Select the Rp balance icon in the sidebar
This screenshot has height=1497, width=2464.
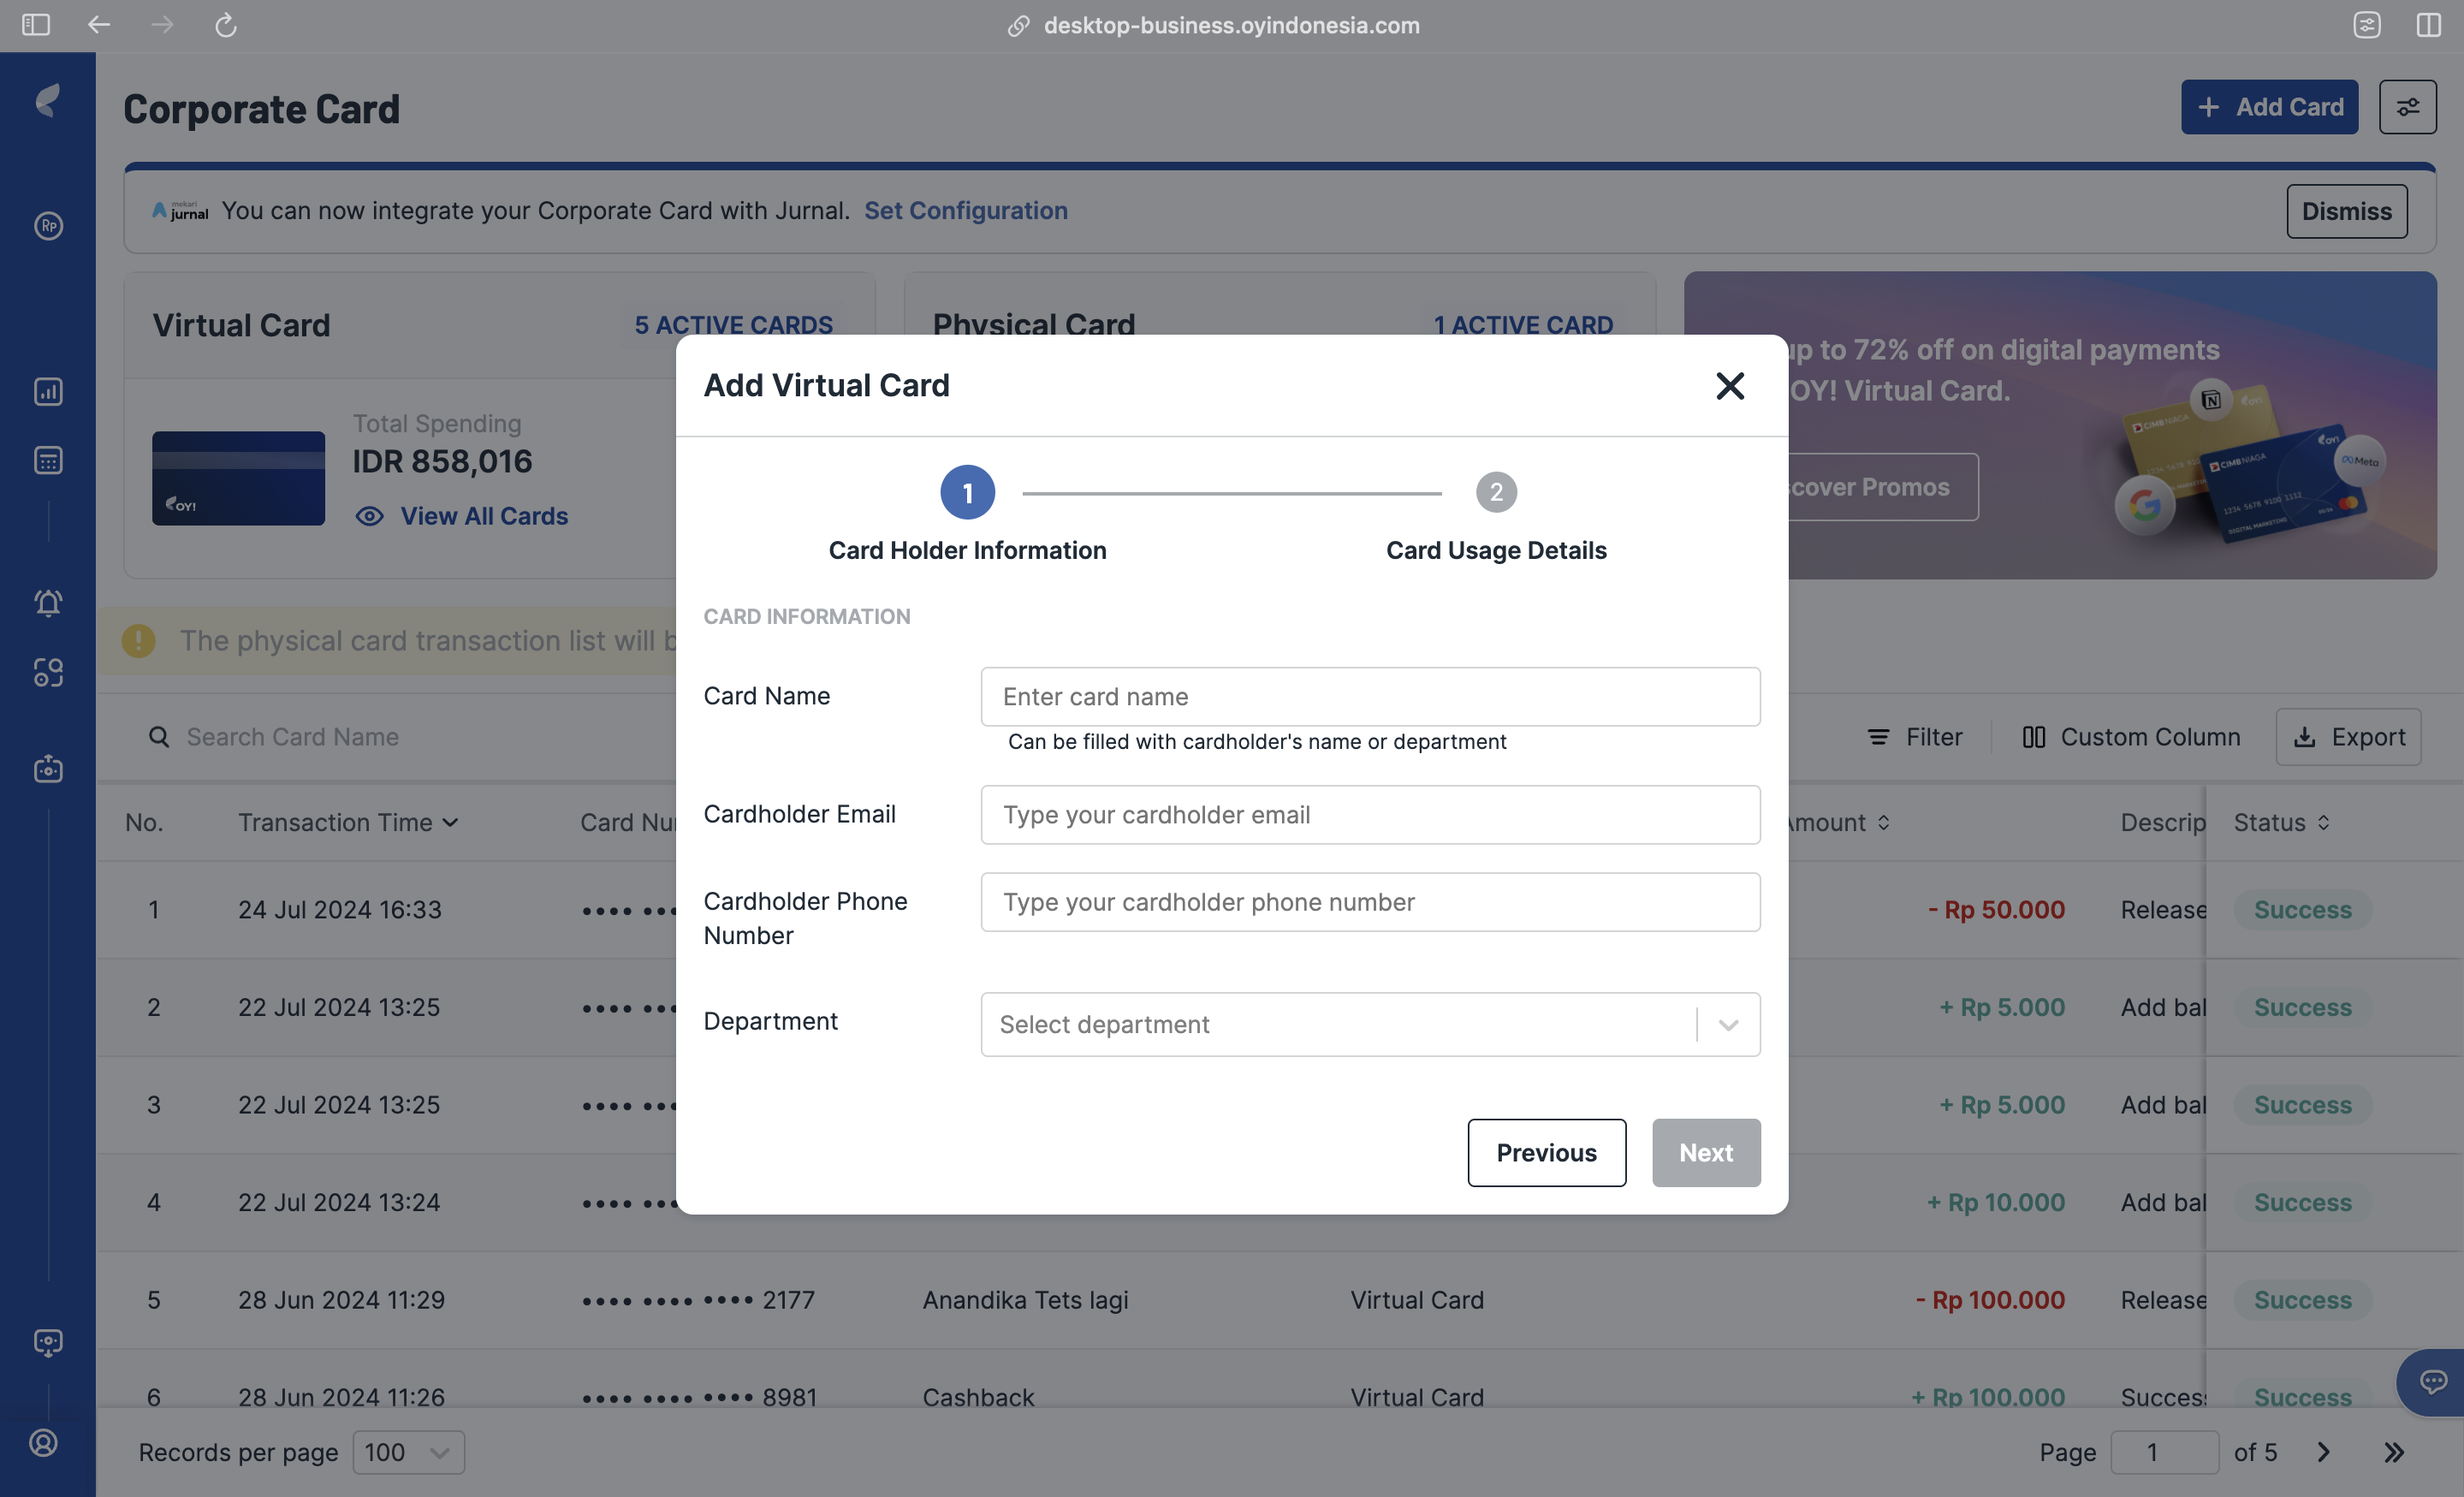coord(47,226)
